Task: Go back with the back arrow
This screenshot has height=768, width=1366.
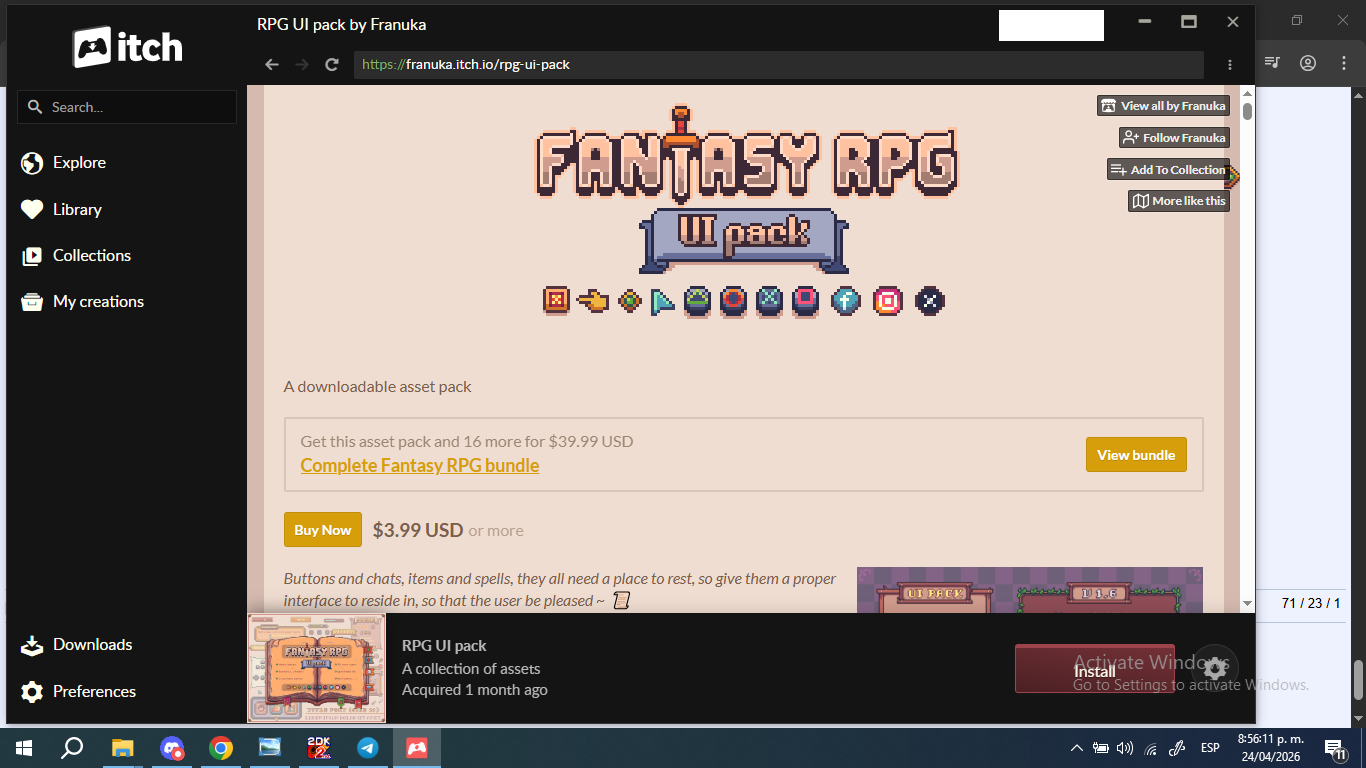Action: (x=271, y=64)
